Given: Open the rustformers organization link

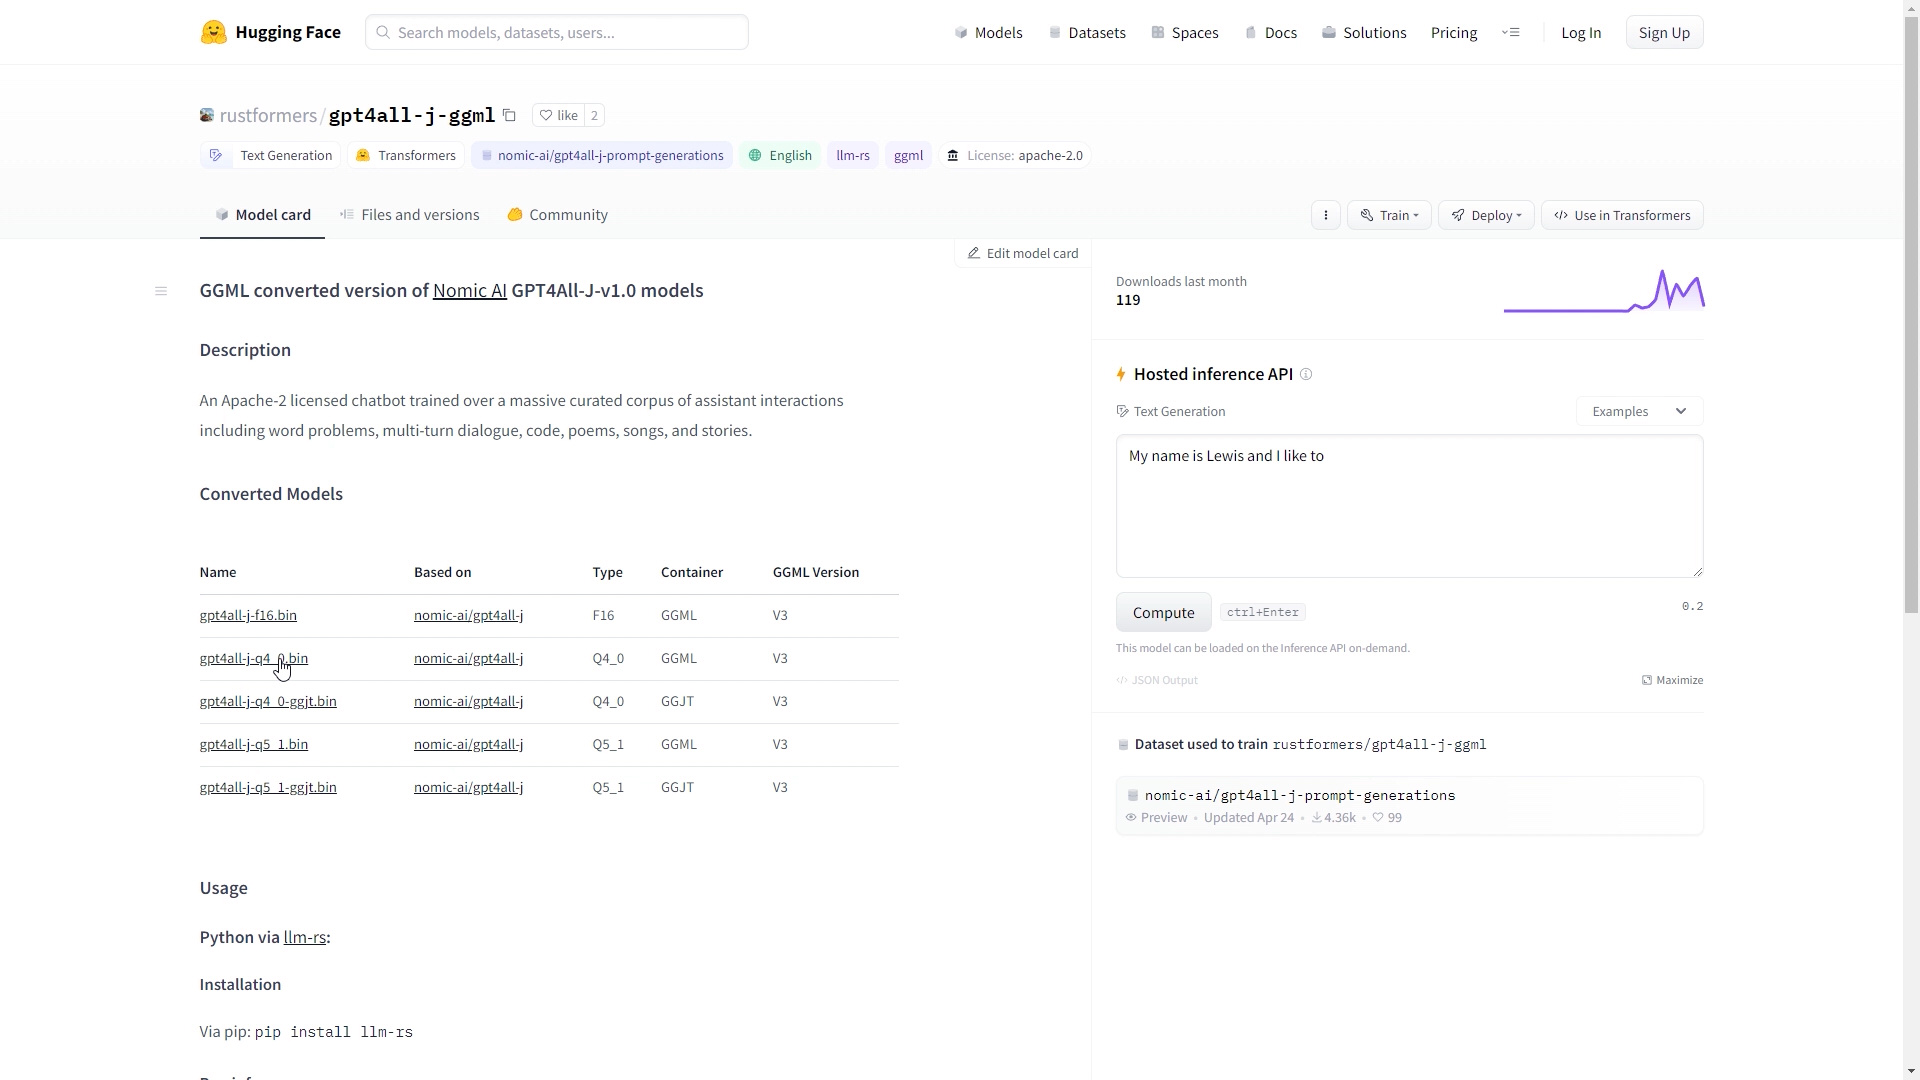Looking at the screenshot, I should [x=268, y=116].
